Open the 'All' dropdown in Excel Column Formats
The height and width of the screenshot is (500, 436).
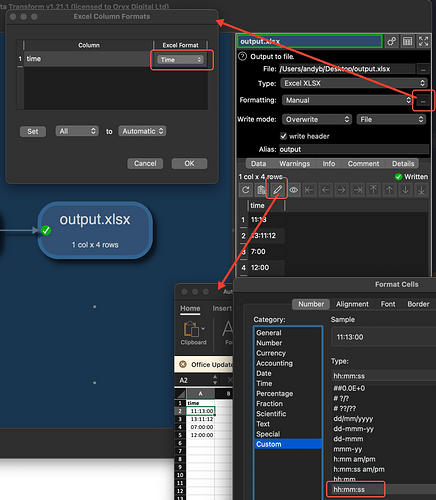[x=77, y=131]
